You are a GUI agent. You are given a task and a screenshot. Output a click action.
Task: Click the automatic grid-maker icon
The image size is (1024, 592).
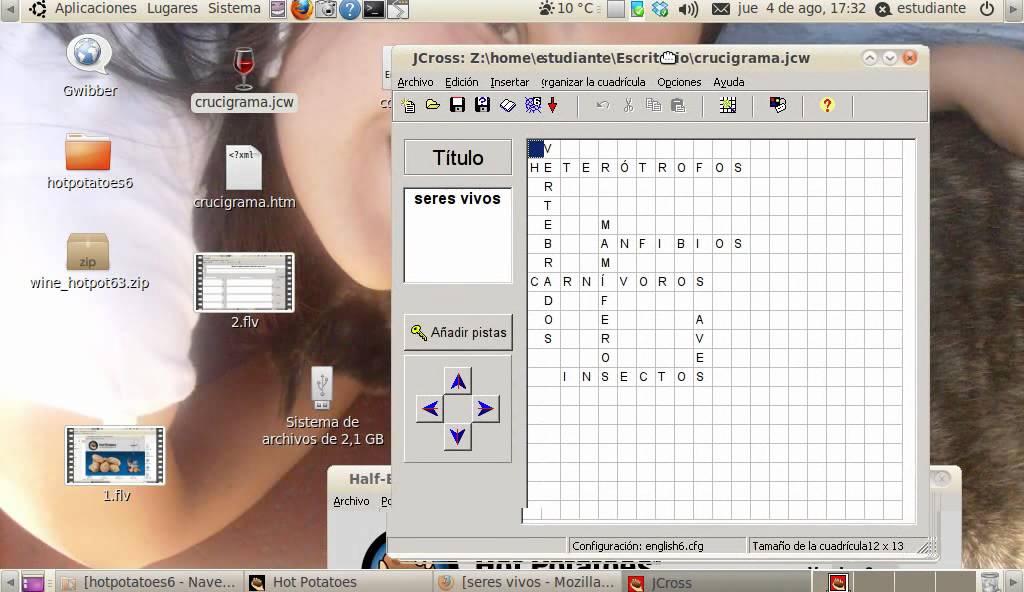[728, 105]
